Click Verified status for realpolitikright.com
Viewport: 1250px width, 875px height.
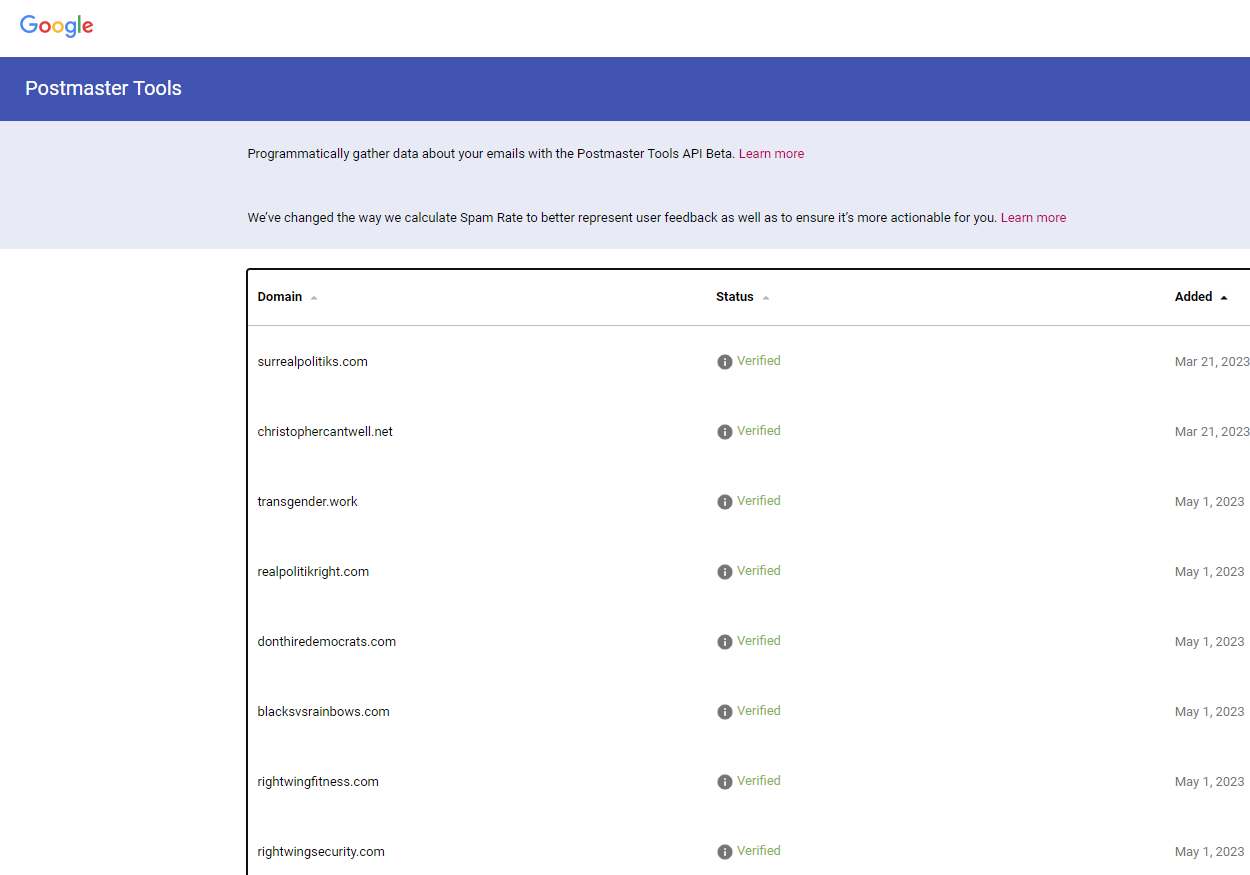tap(759, 571)
